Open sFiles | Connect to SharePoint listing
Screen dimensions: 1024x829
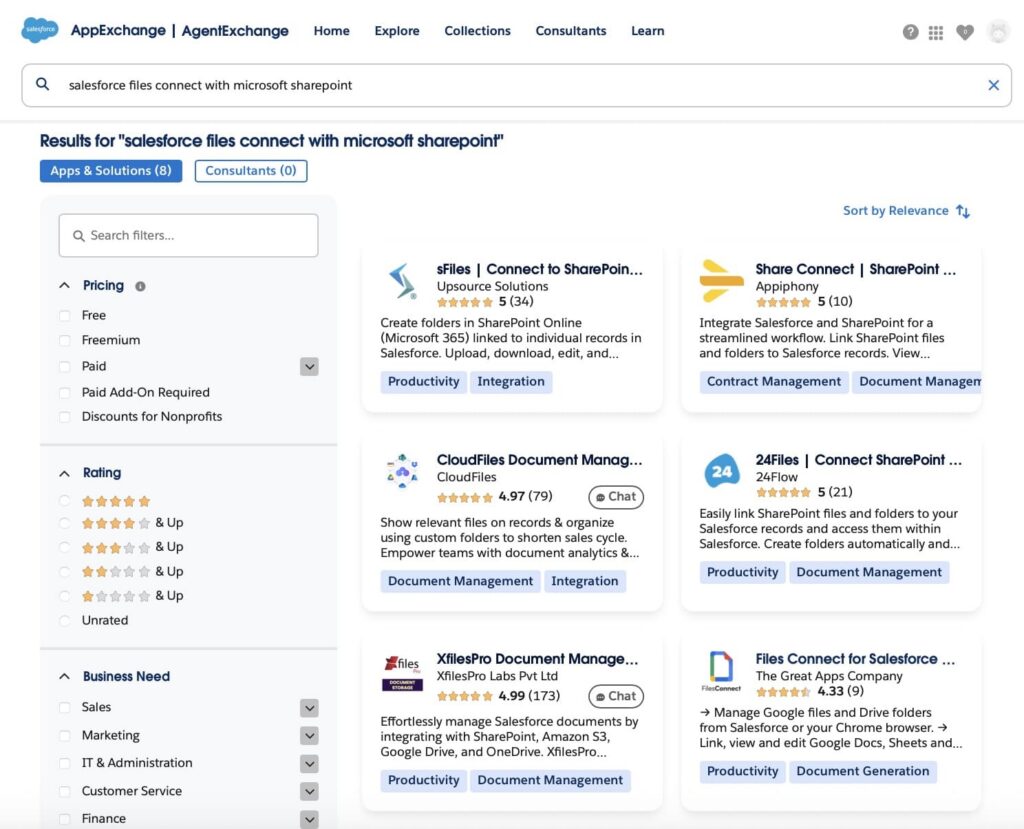[x=539, y=269]
